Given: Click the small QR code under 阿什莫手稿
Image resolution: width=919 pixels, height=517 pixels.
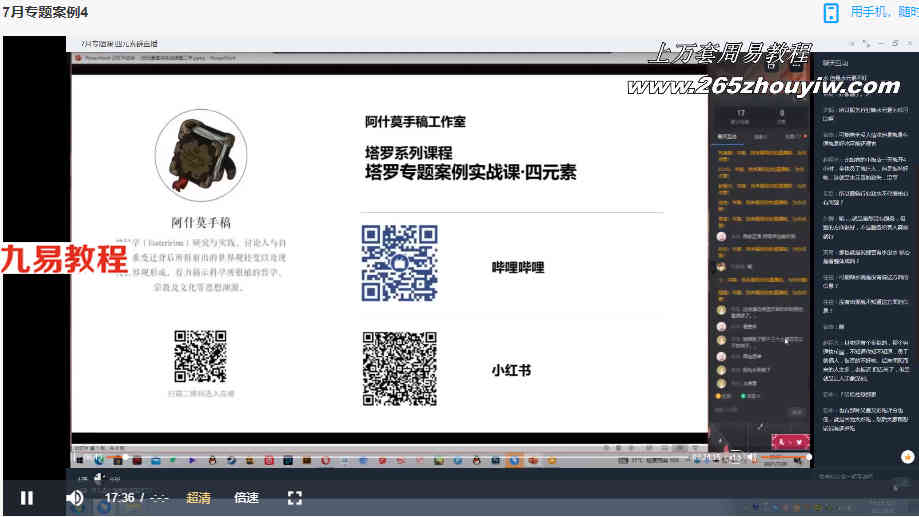Looking at the screenshot, I should click(x=200, y=356).
